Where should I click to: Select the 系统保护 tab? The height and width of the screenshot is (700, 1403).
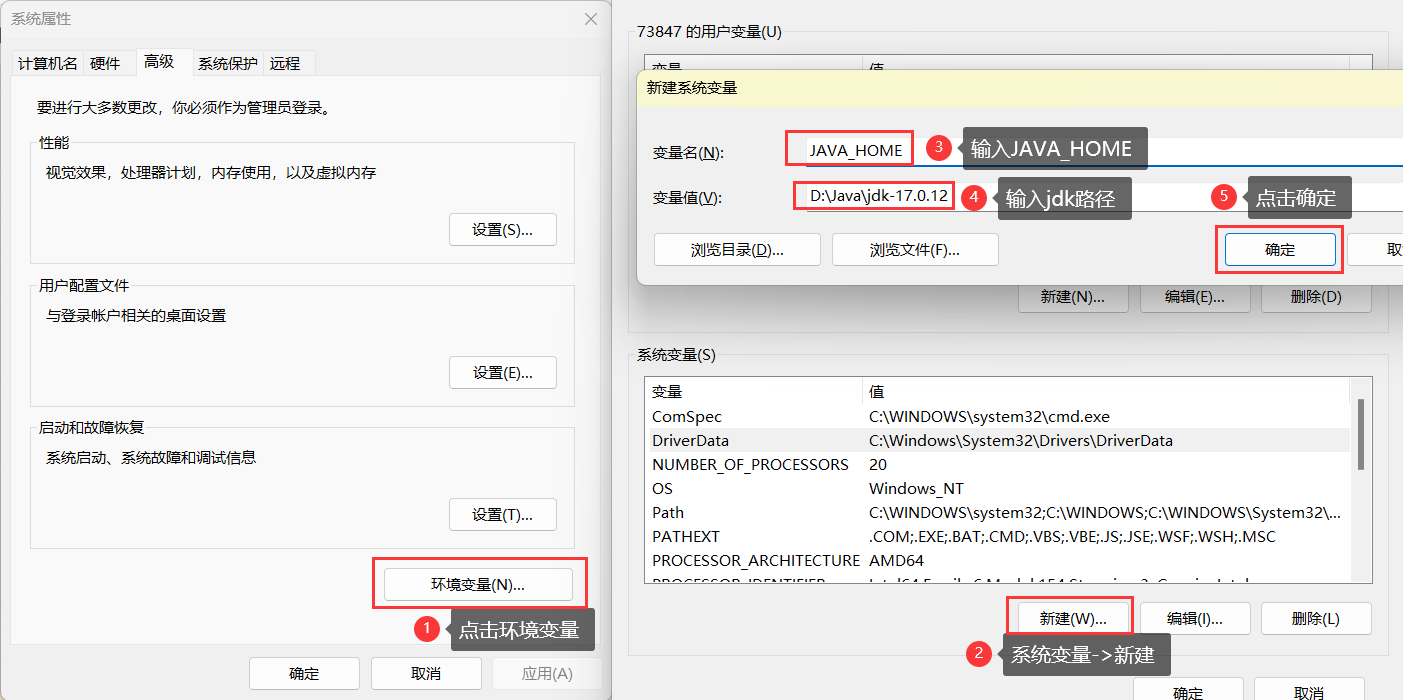tap(227, 63)
